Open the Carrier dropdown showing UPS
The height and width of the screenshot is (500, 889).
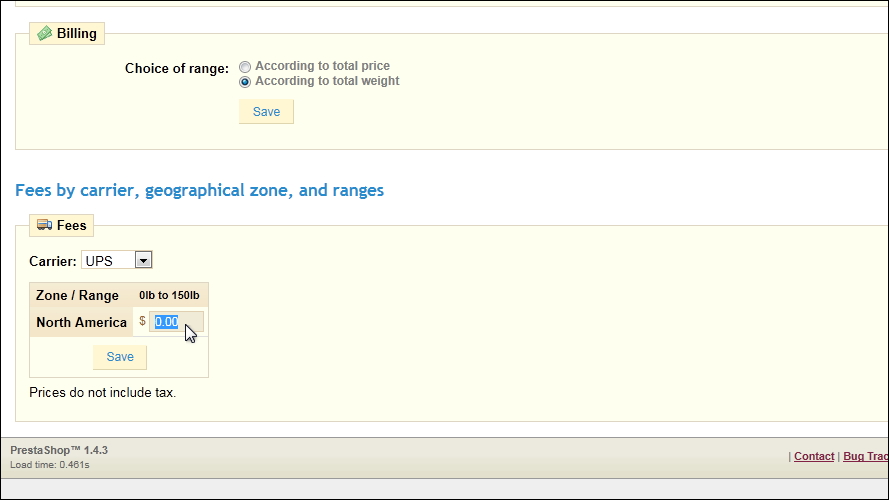[x=117, y=261]
